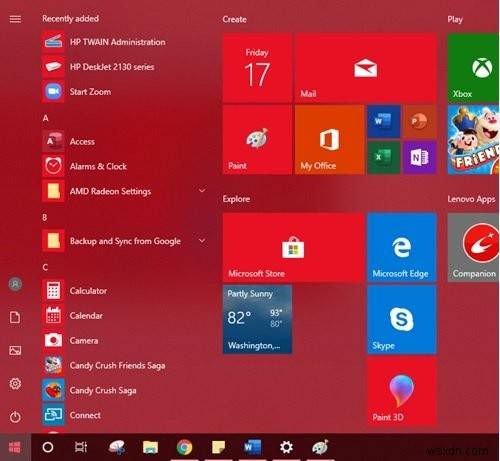The width and height of the screenshot is (500, 461).
Task: Open Task View on taskbar
Action: 81,447
